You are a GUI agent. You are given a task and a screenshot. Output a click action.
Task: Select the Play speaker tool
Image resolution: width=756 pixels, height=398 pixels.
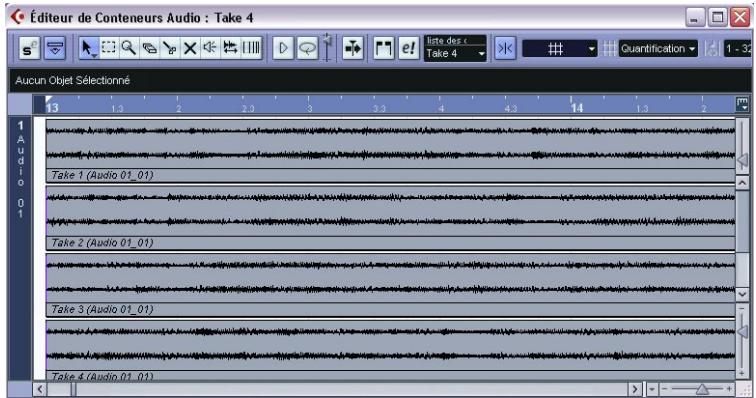(x=210, y=48)
